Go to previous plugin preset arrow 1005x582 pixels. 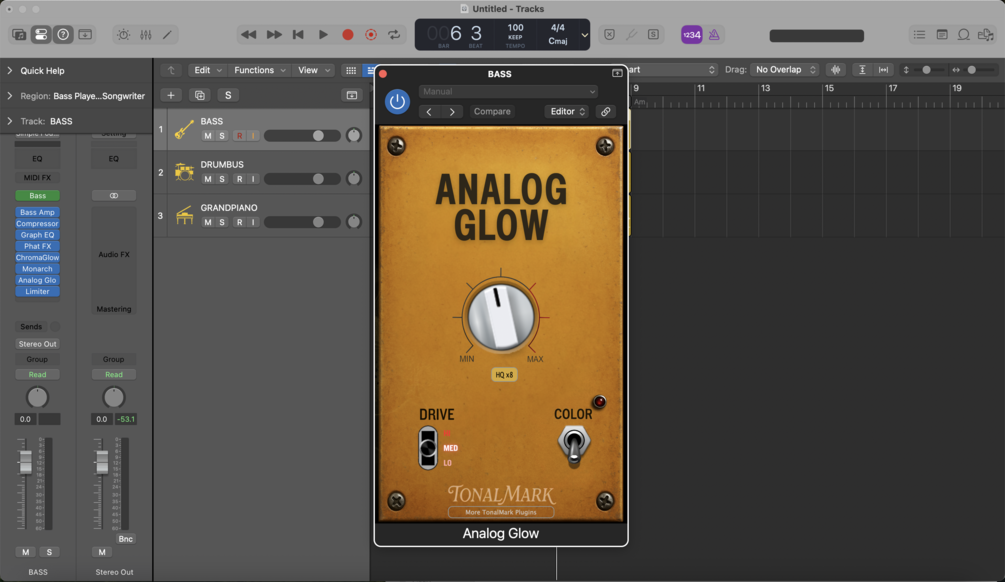(x=429, y=112)
